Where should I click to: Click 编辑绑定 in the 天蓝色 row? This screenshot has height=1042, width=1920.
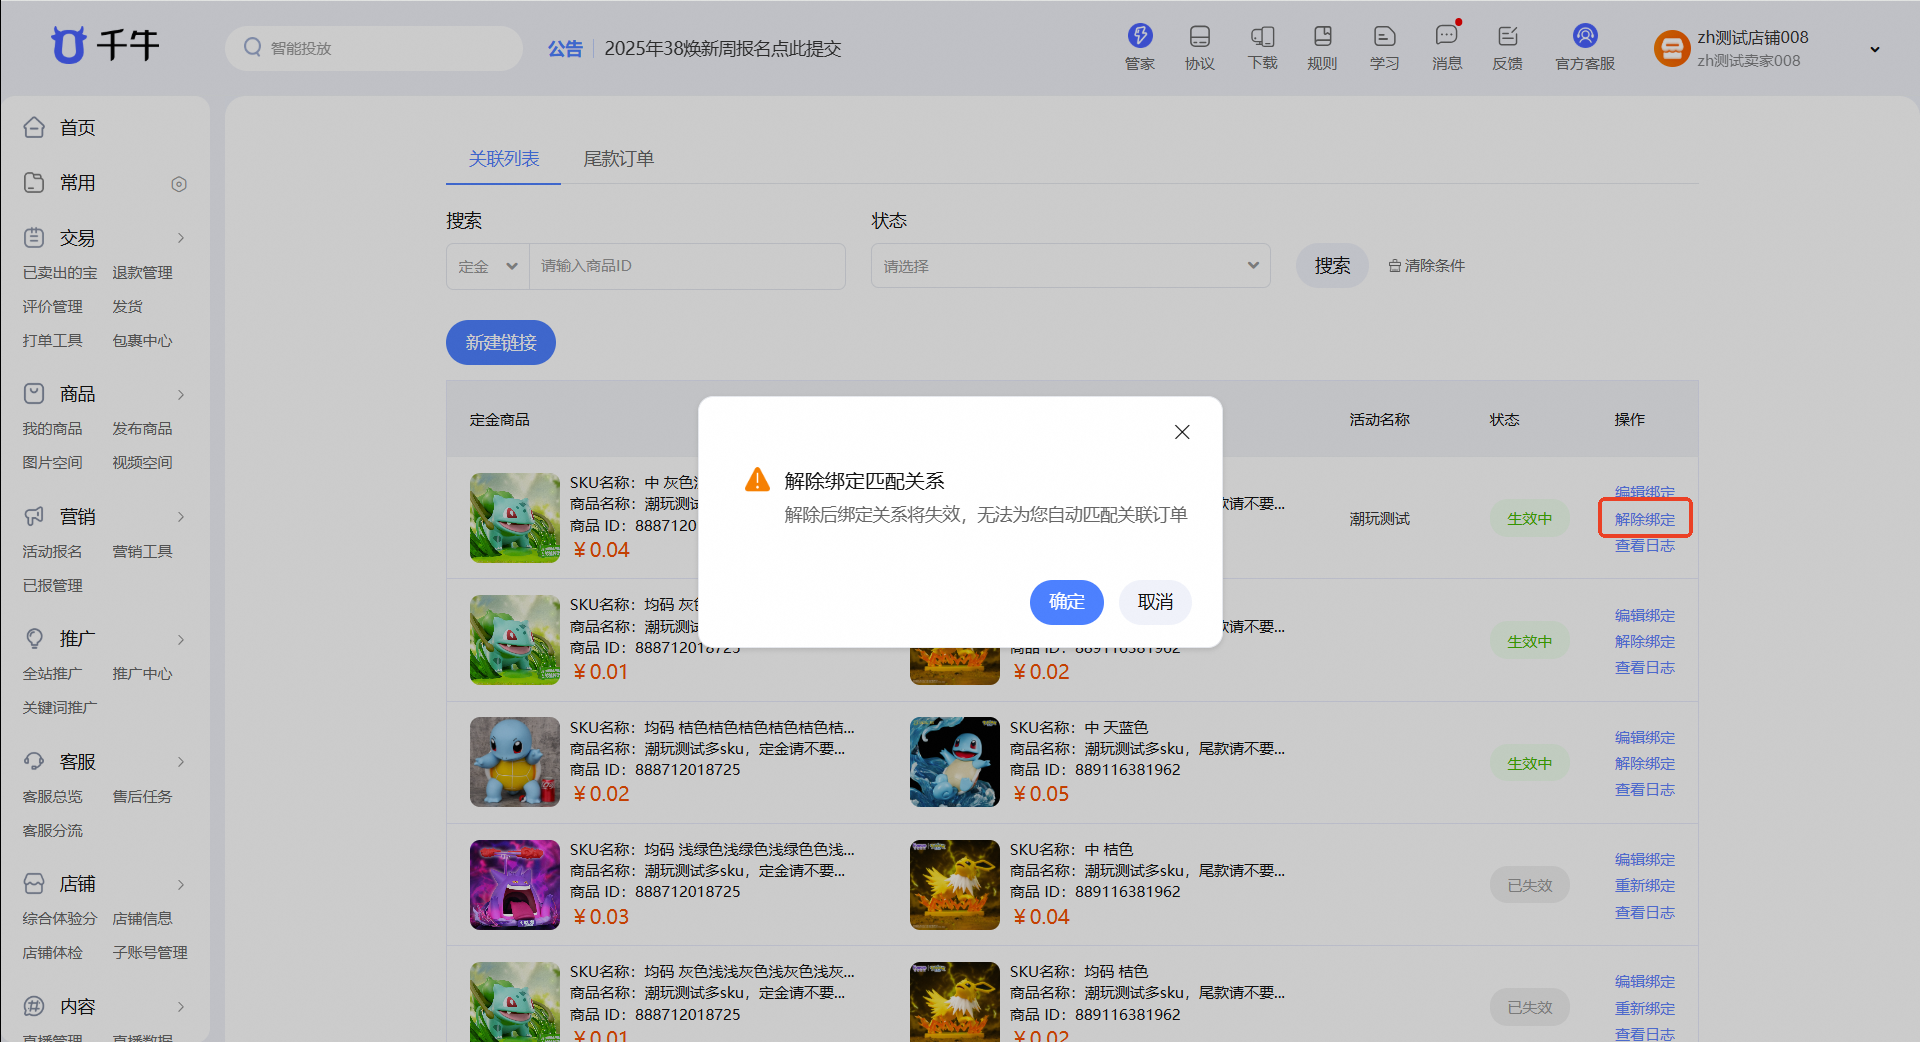point(1645,737)
